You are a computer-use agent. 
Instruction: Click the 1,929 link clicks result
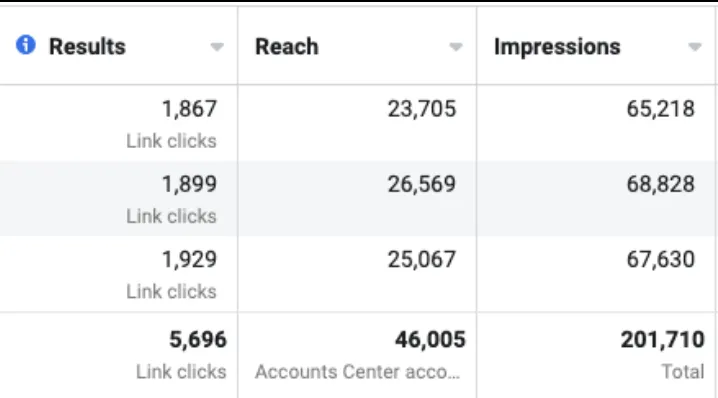tap(189, 259)
